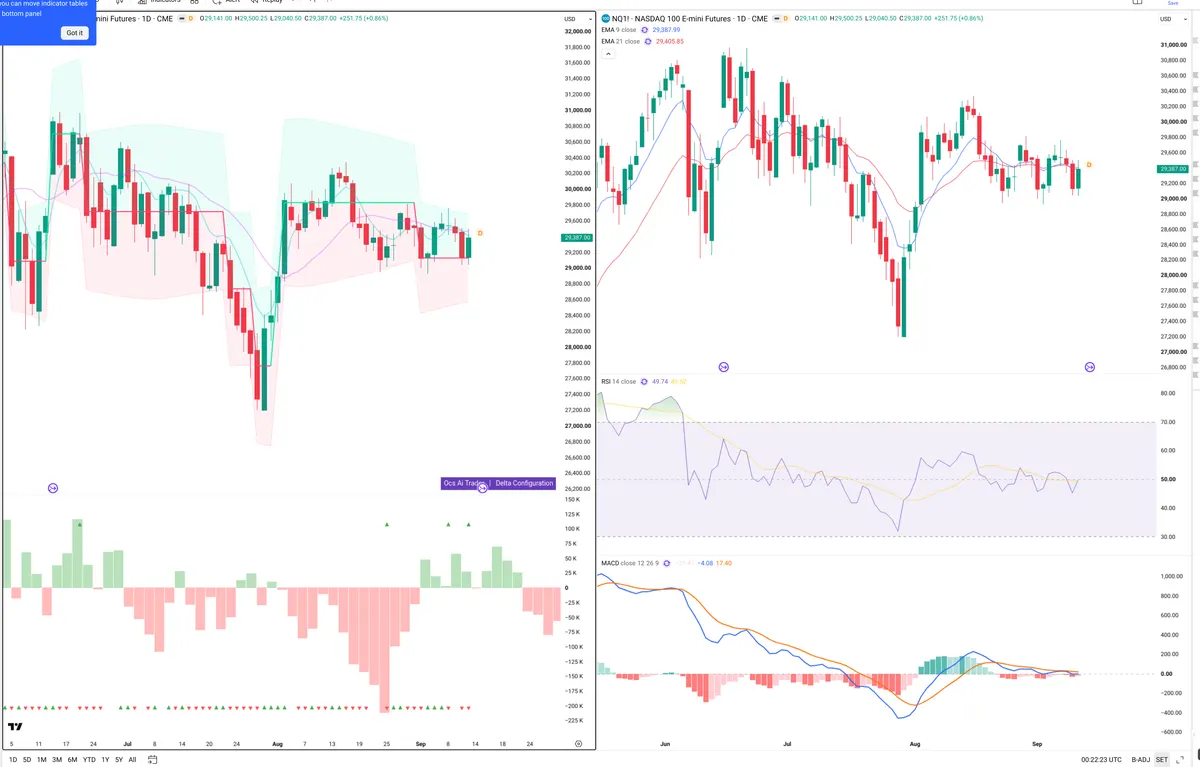Viewport: 1200px width, 767px height.
Task: Click the Sep label on right time axis
Action: [x=1037, y=744]
